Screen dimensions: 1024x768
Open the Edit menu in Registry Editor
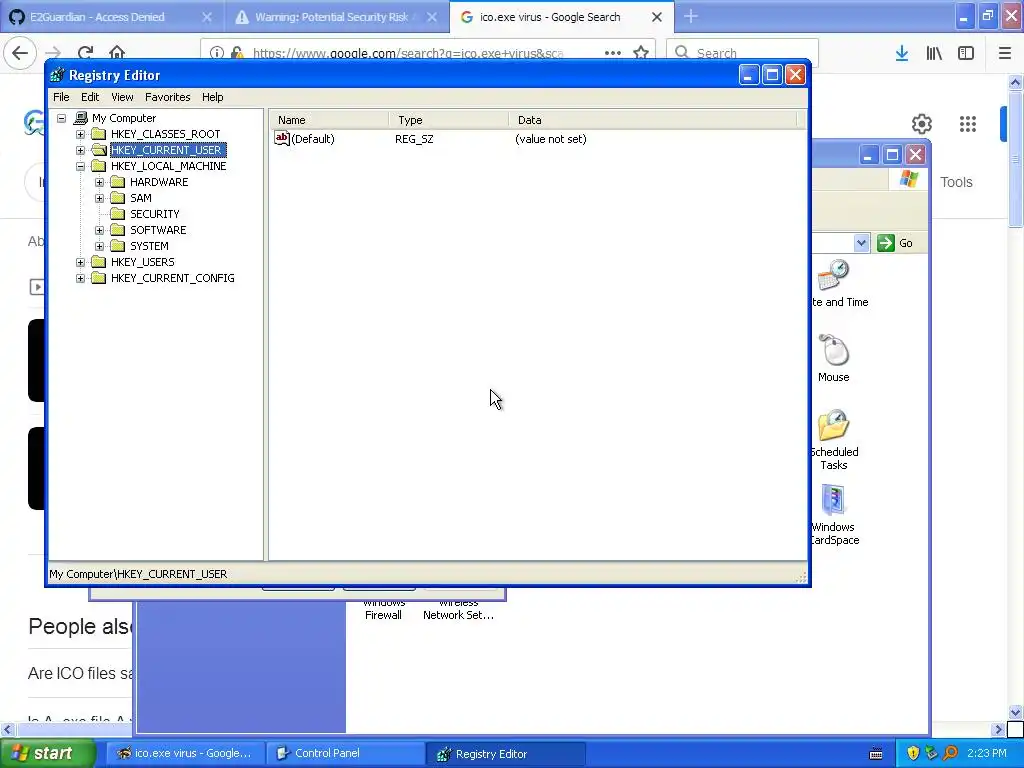click(90, 97)
